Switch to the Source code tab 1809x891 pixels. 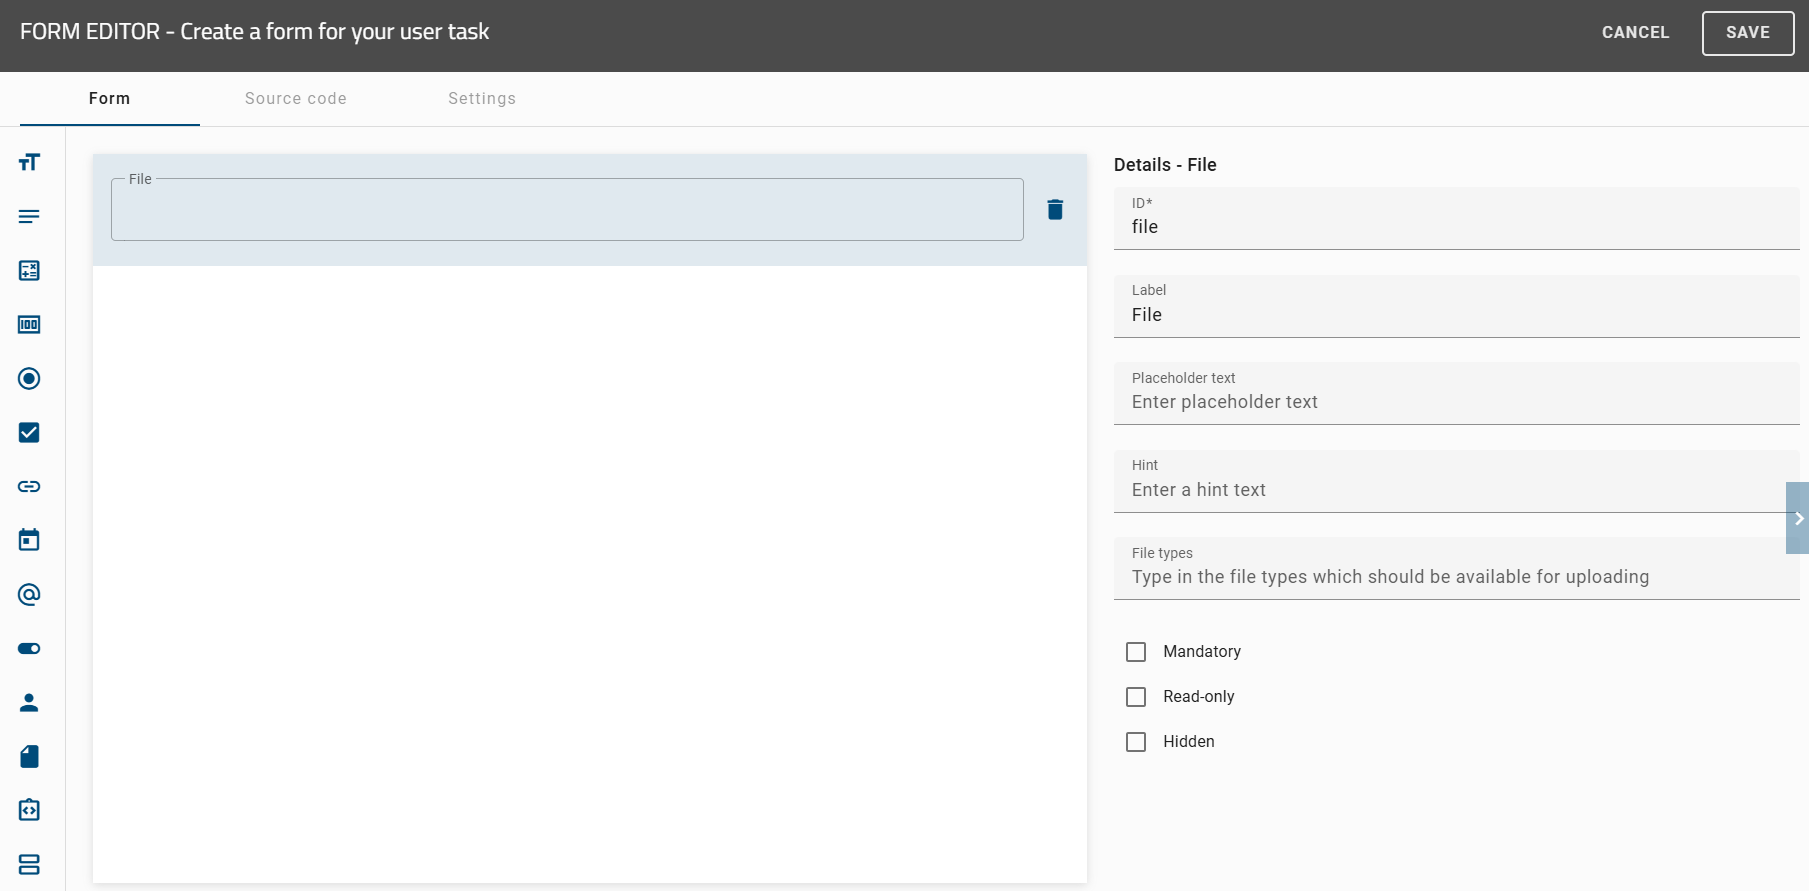[296, 98]
